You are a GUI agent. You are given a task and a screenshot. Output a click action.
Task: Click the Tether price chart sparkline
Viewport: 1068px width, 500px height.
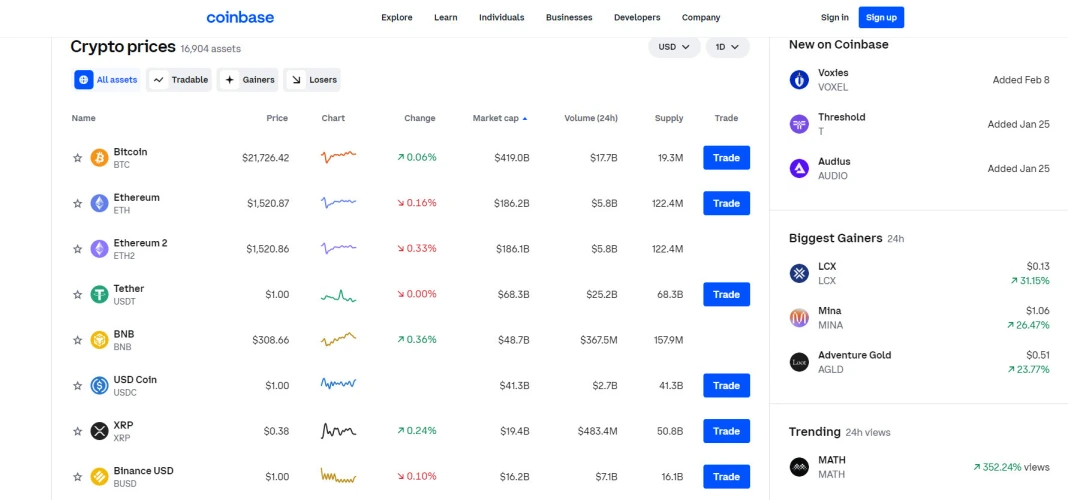(338, 295)
